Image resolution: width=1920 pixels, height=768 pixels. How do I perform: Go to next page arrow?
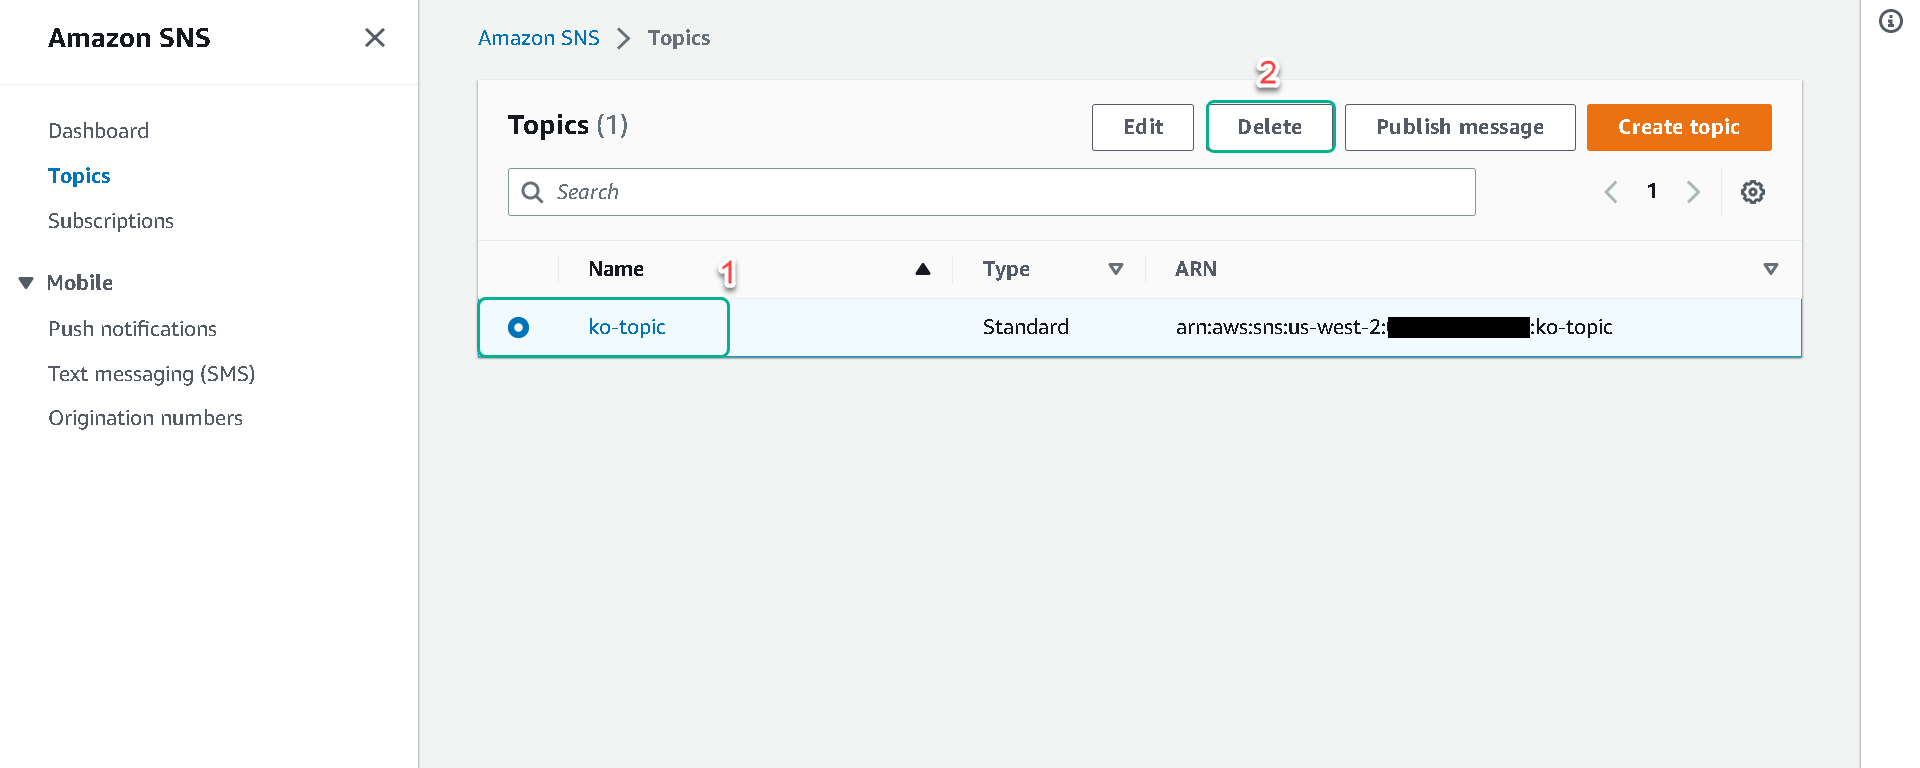[1693, 192]
